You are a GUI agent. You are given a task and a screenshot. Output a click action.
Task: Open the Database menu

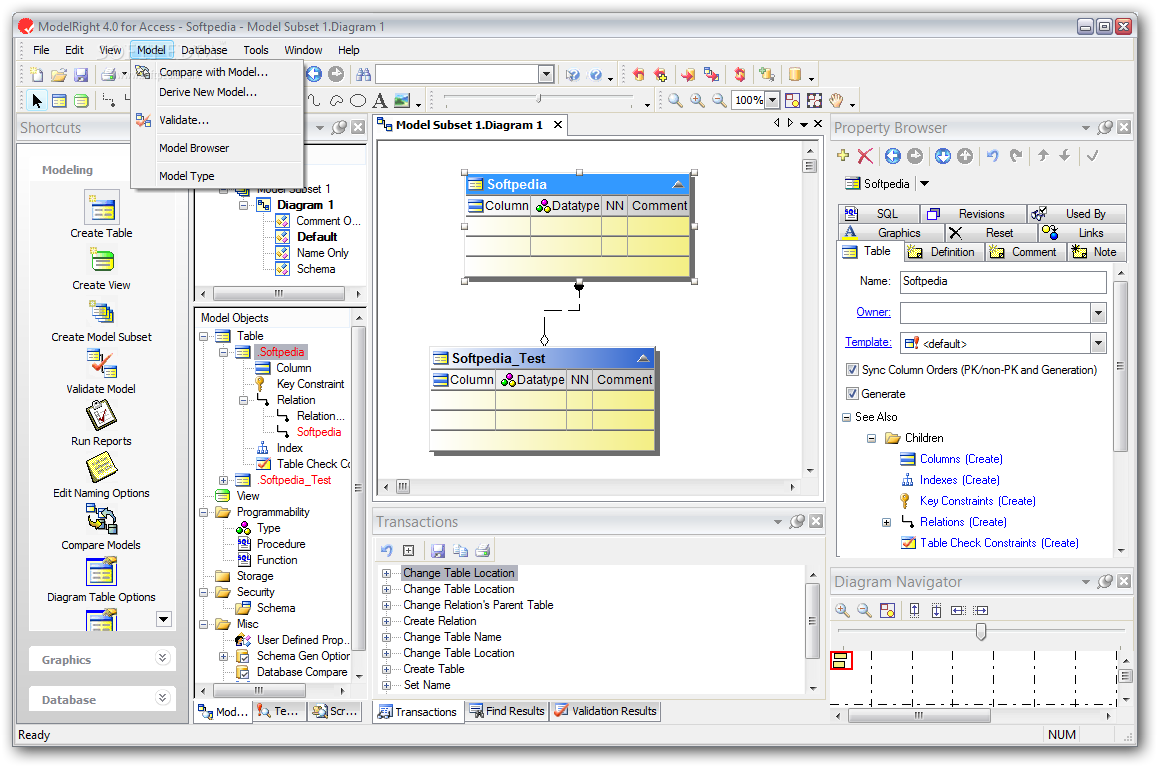[204, 50]
